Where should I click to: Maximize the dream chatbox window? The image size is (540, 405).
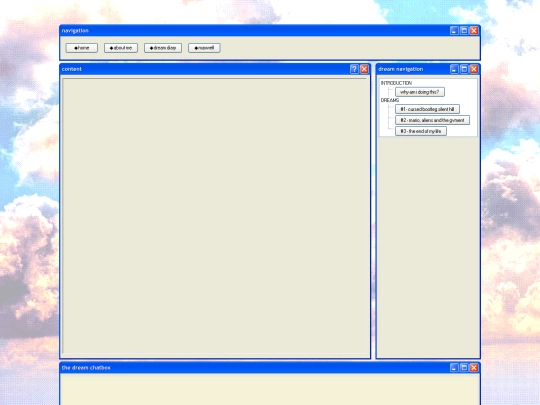[x=464, y=368]
